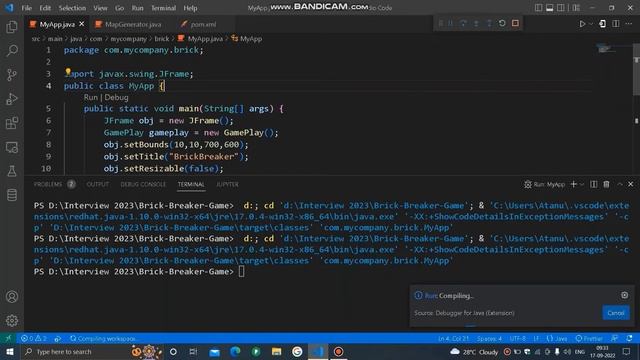Split the editor to the right
Screen dimensions: 640x360
coord(616,24)
